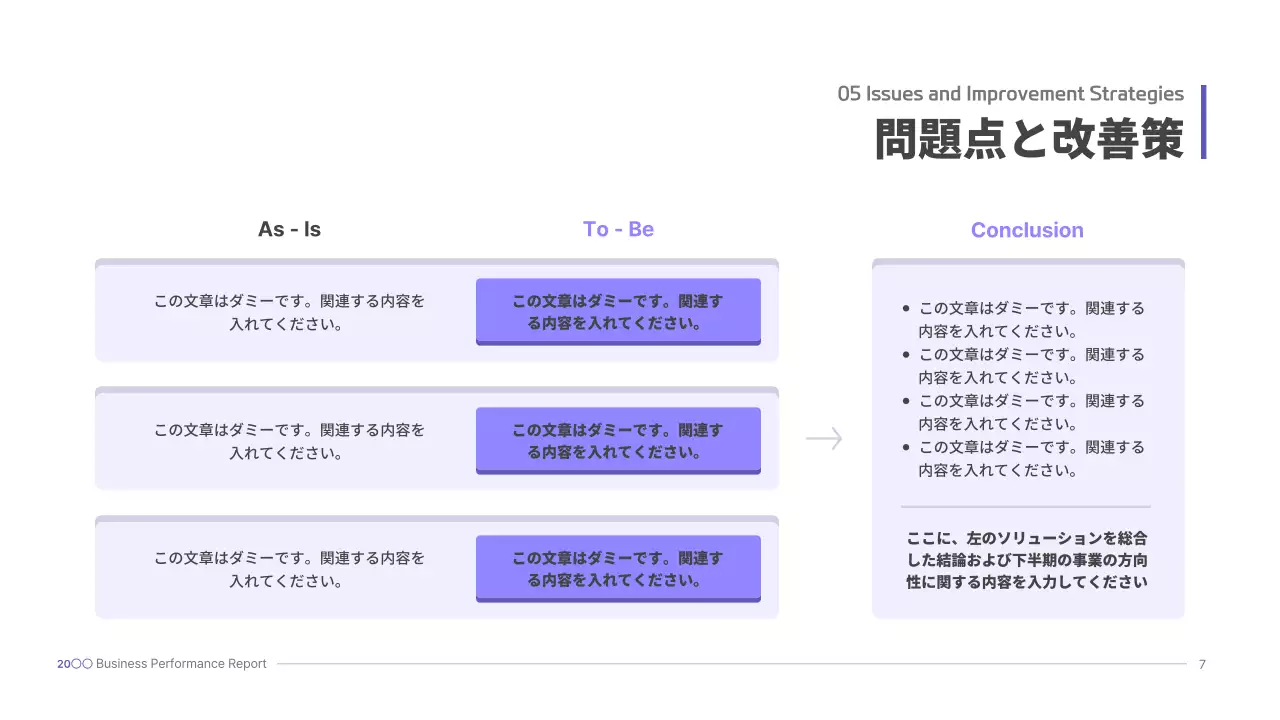The width and height of the screenshot is (1280, 720).
Task: Select the first purple To-Be box
Action: point(618,312)
